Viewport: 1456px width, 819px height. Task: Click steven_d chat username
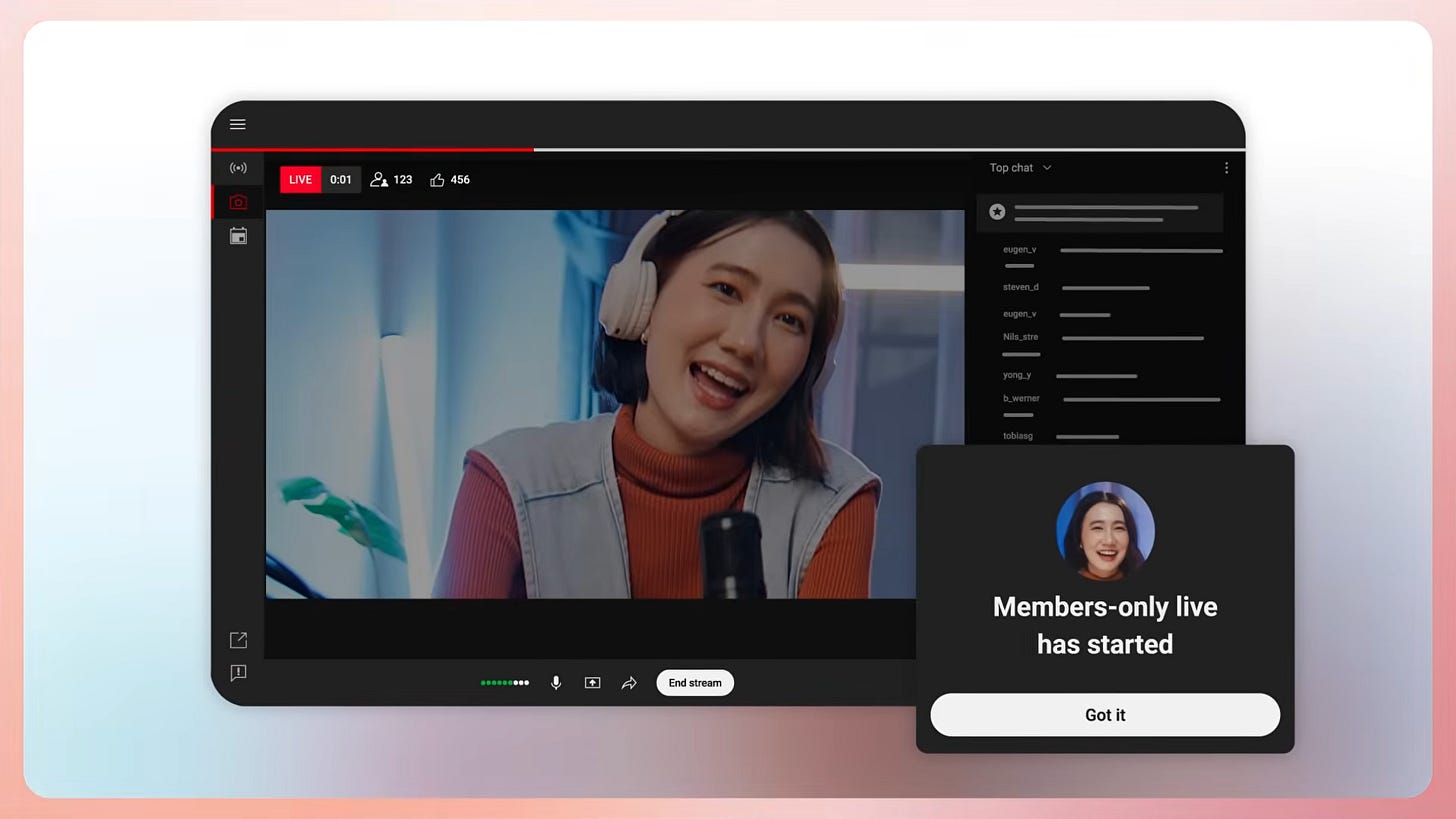(1021, 287)
